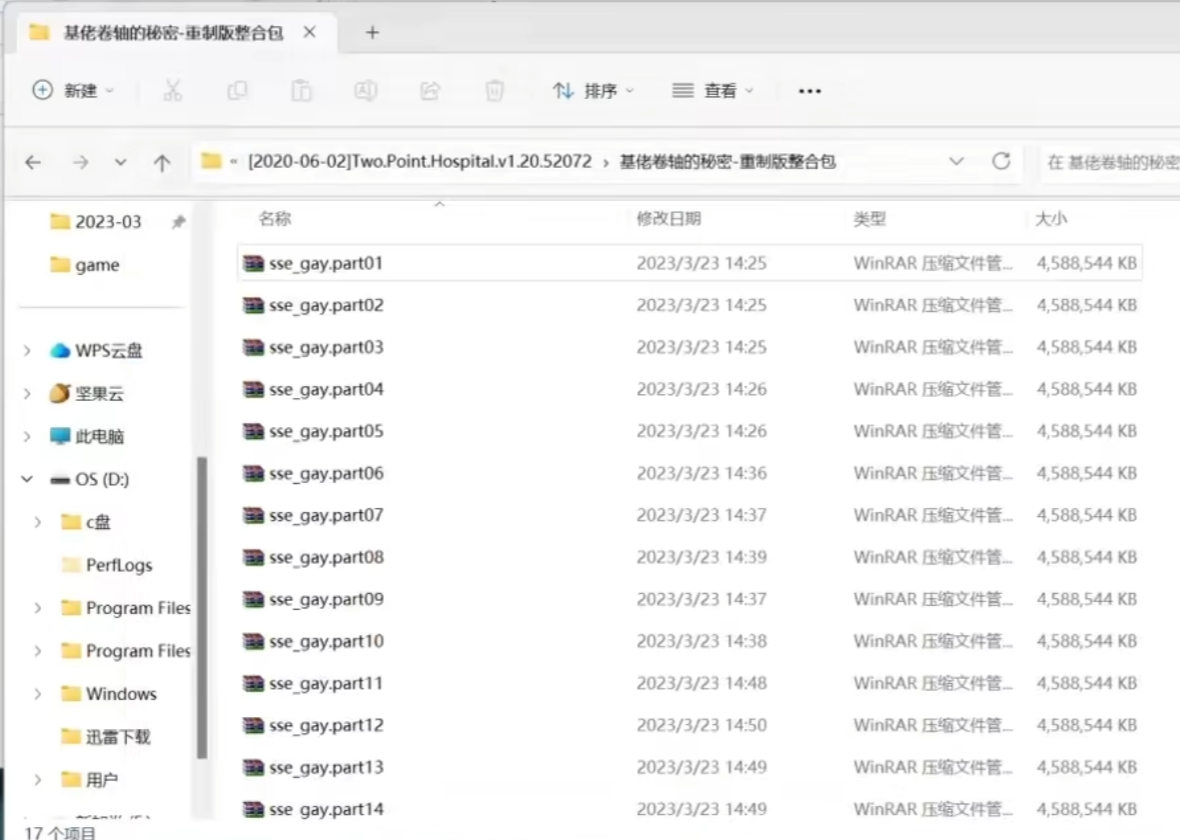
Task: Expand the 此电脑 tree node
Action: click(27, 436)
